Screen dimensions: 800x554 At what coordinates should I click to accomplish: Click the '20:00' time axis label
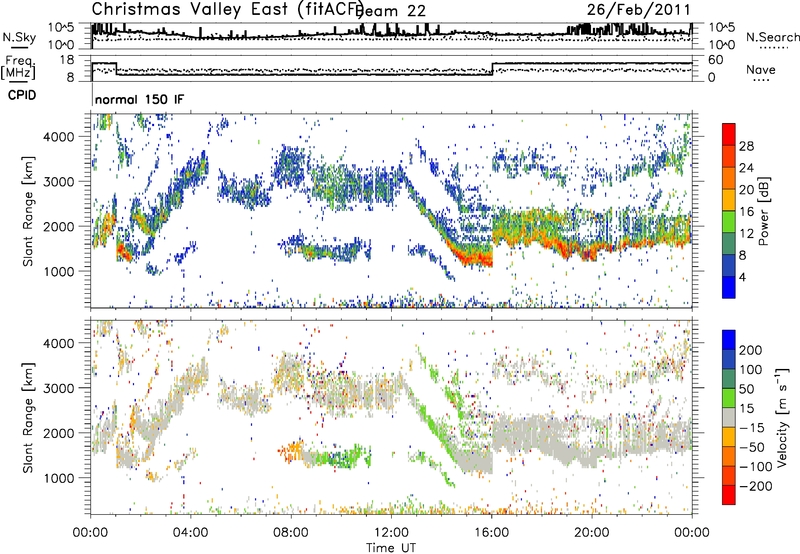click(592, 533)
